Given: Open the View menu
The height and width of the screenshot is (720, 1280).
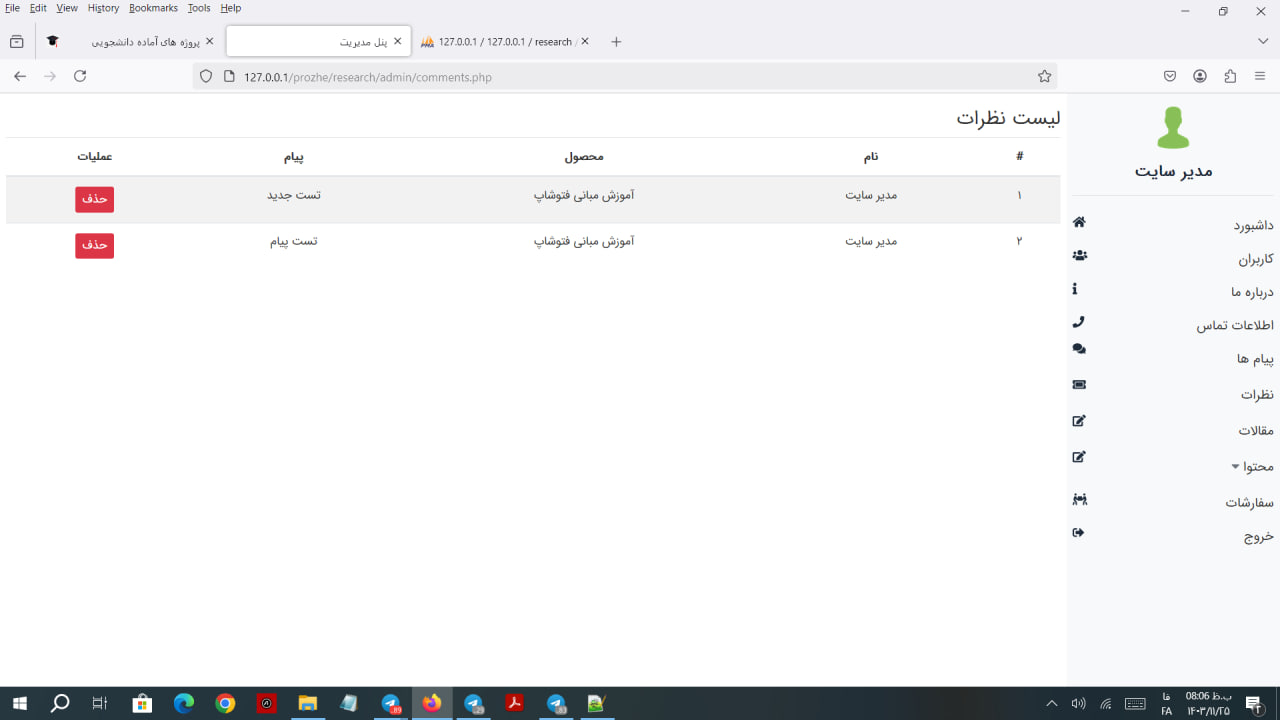Looking at the screenshot, I should point(67,8).
